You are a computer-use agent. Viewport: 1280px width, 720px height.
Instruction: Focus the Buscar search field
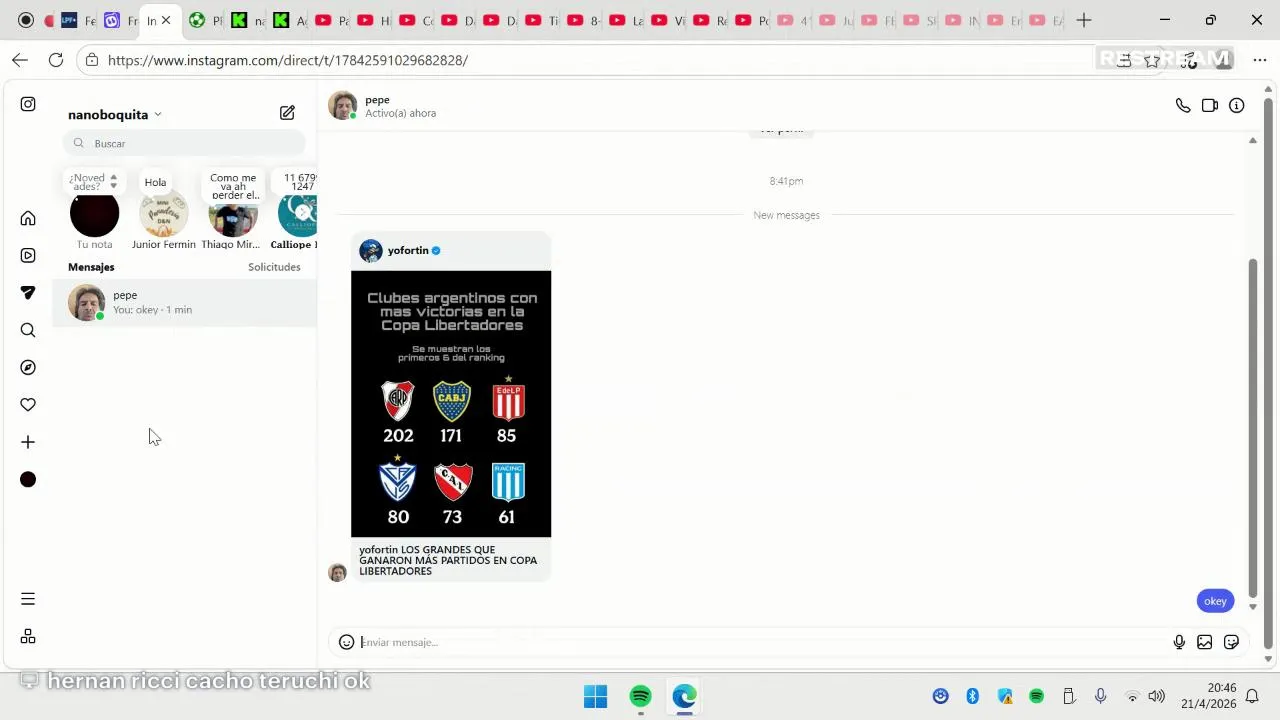click(x=184, y=143)
